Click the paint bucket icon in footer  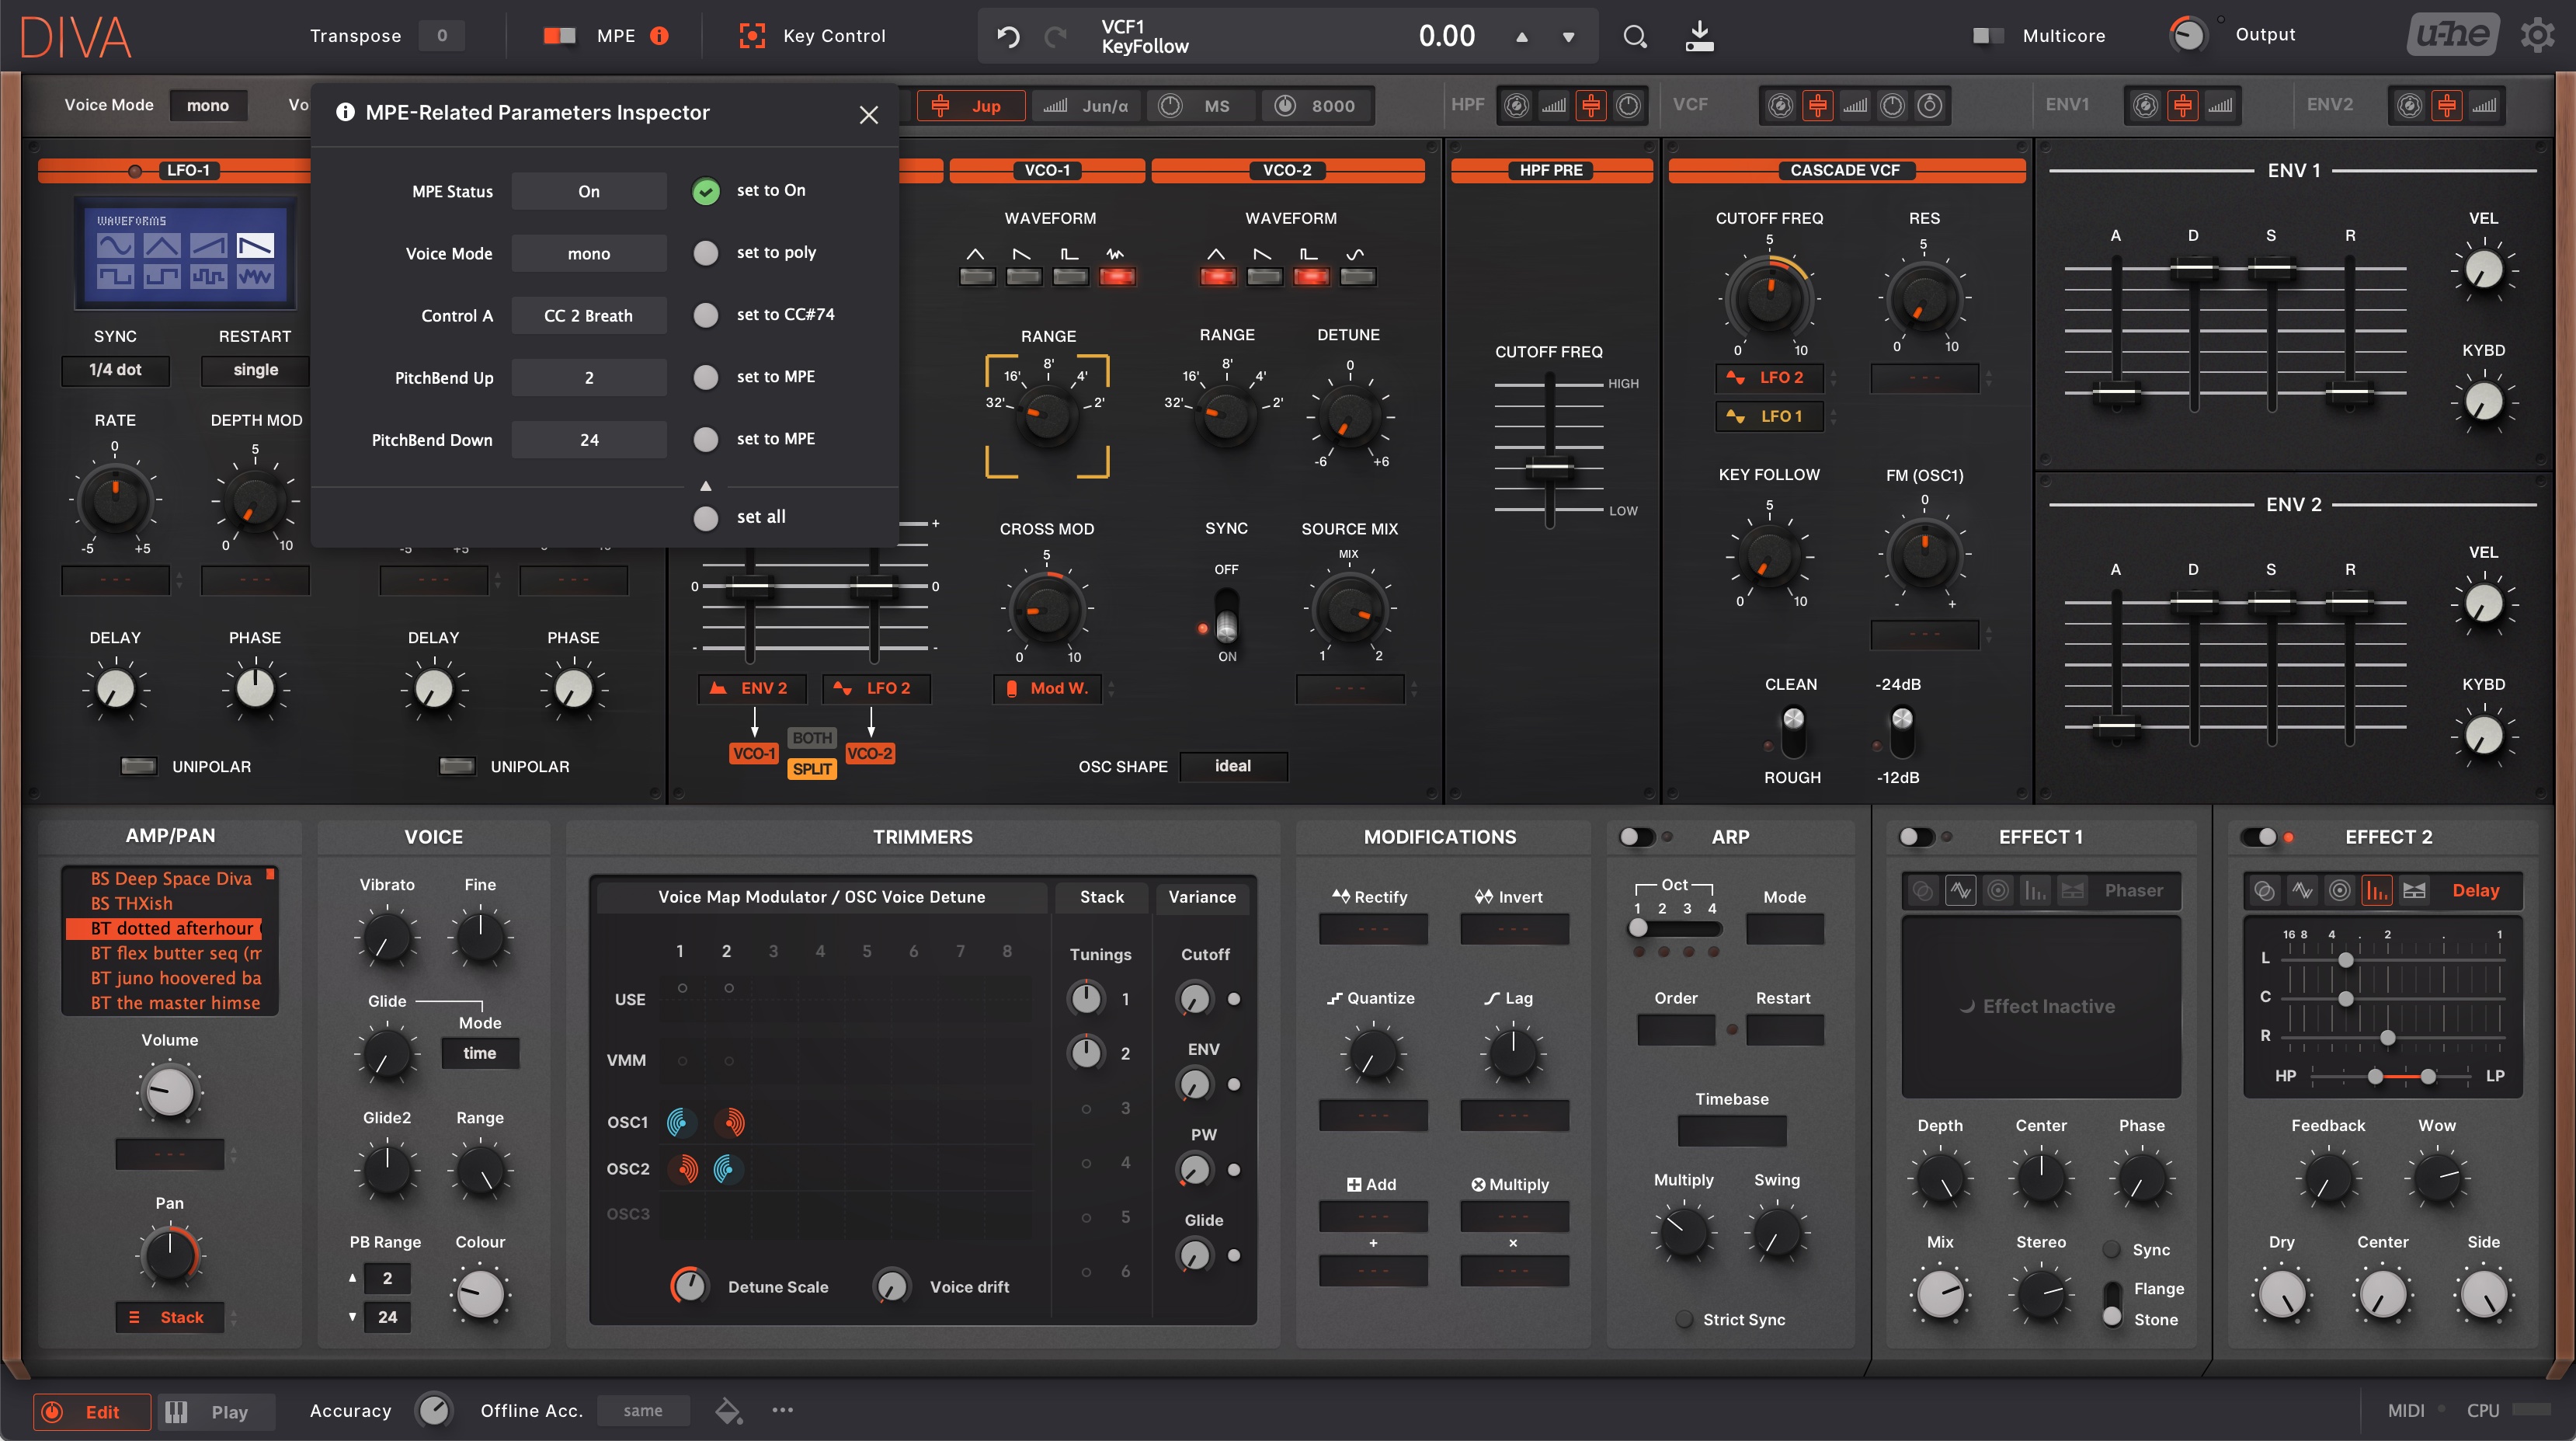point(728,1411)
